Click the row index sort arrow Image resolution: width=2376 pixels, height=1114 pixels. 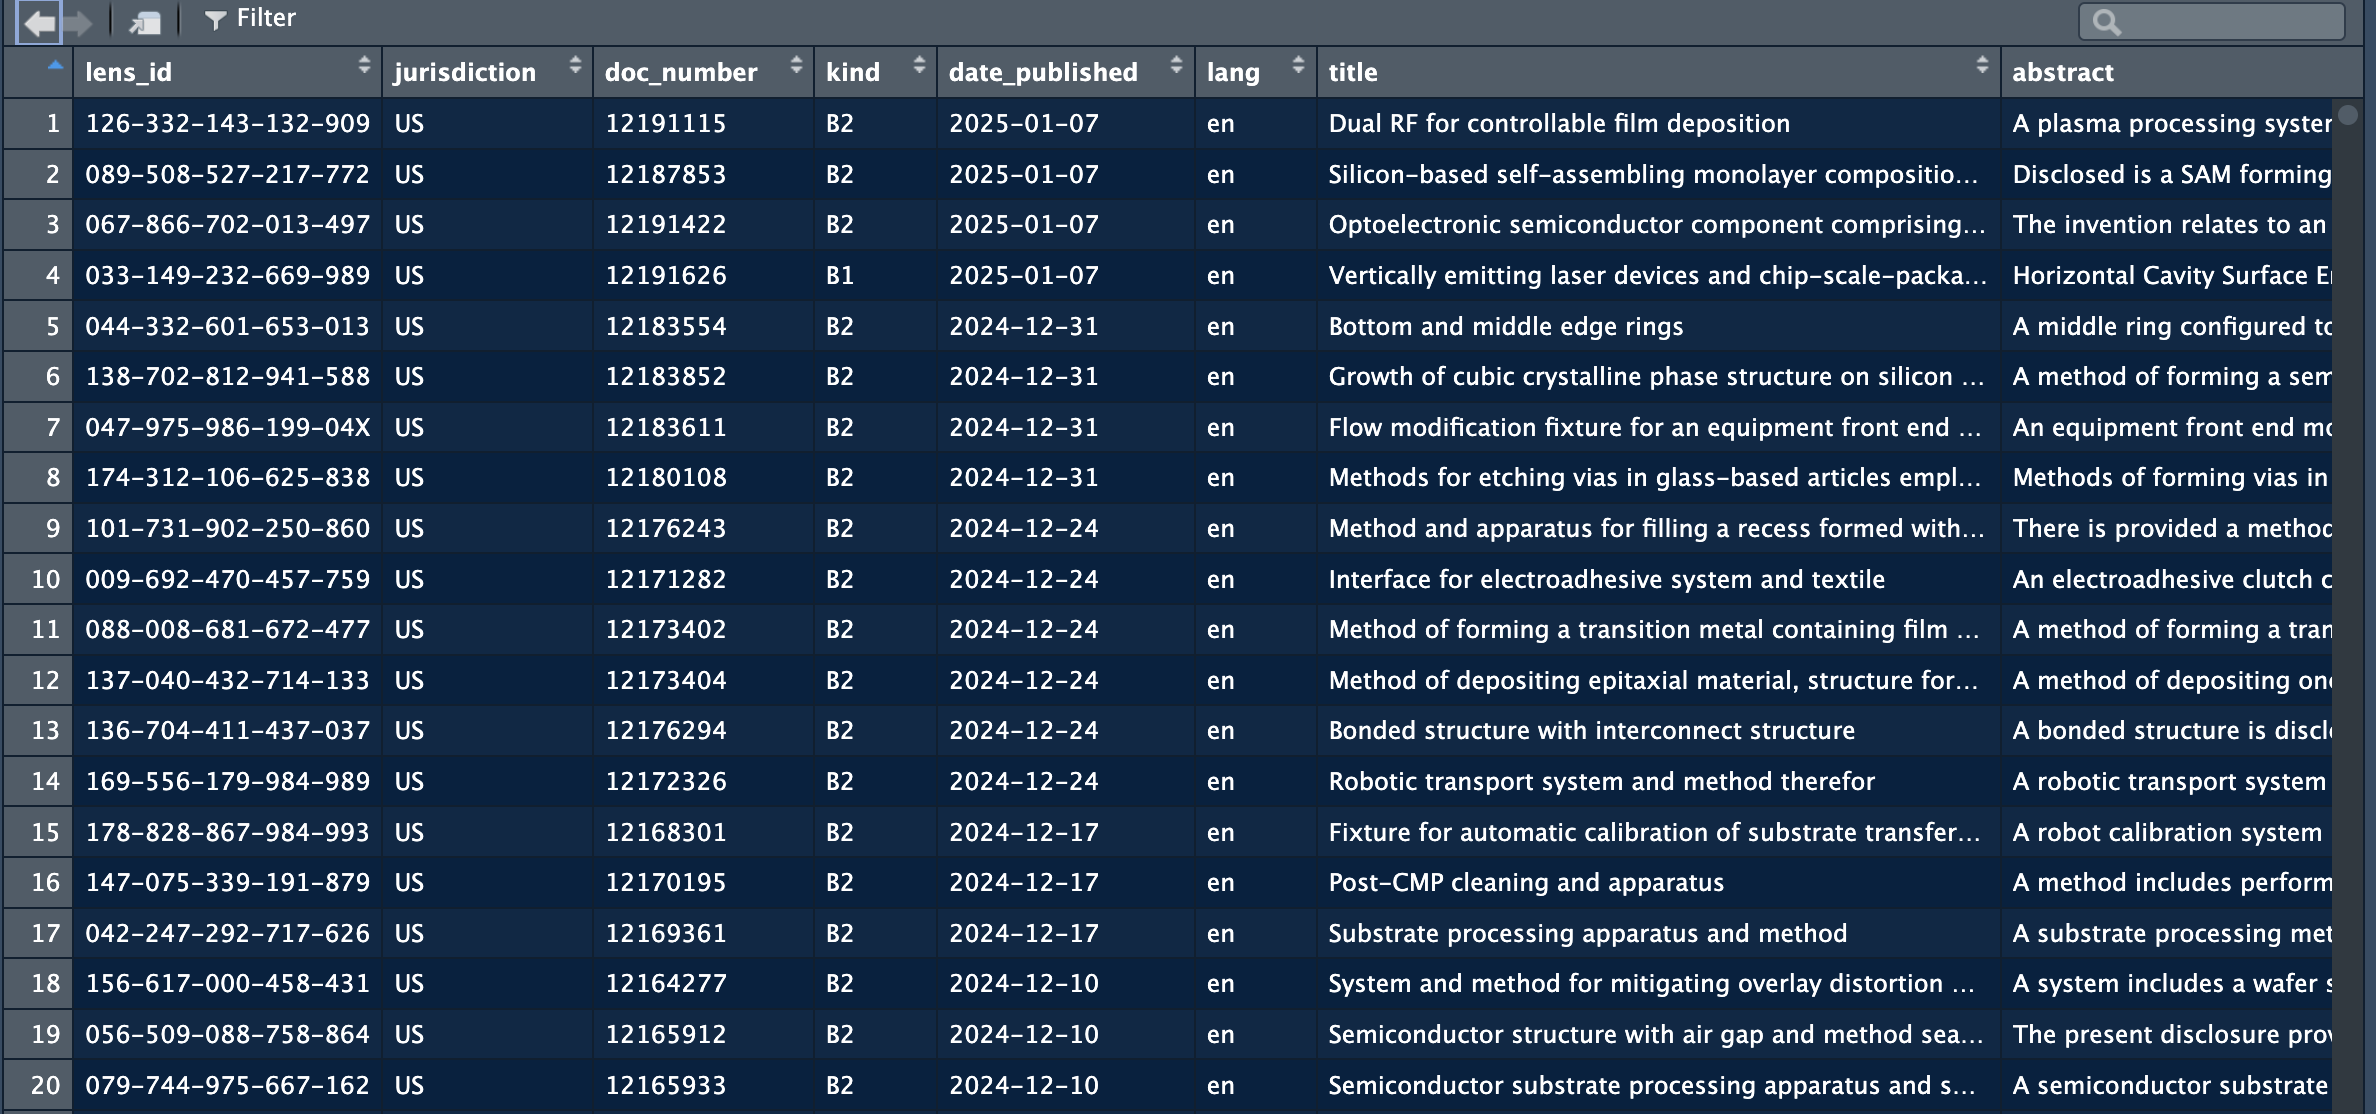tap(55, 66)
